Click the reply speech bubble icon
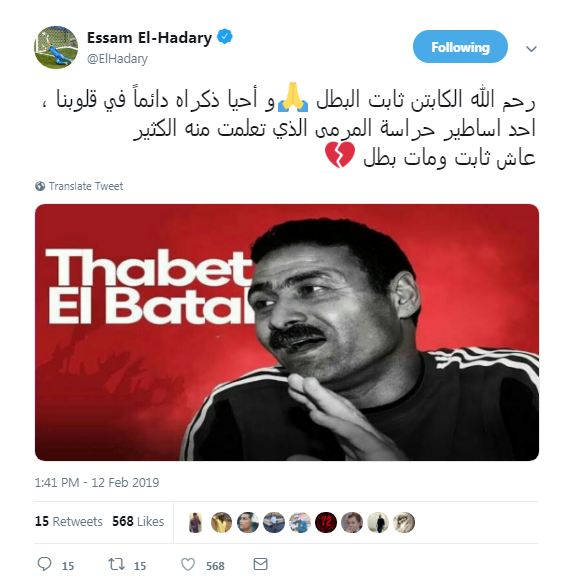572x588 pixels. tap(45, 564)
